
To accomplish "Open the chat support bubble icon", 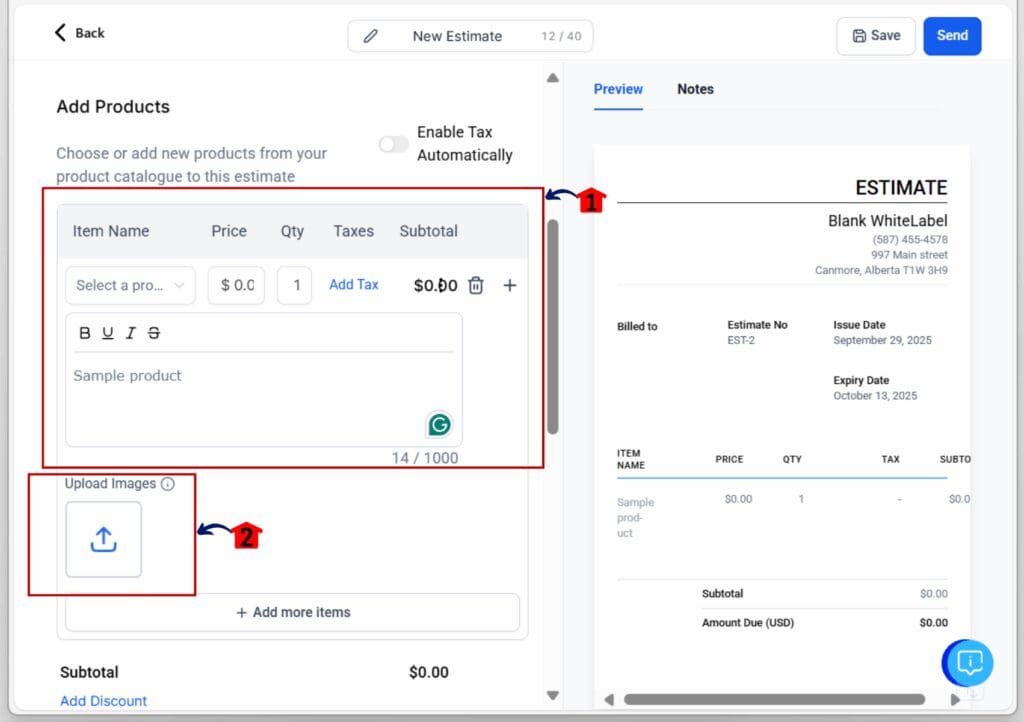I will tap(969, 662).
